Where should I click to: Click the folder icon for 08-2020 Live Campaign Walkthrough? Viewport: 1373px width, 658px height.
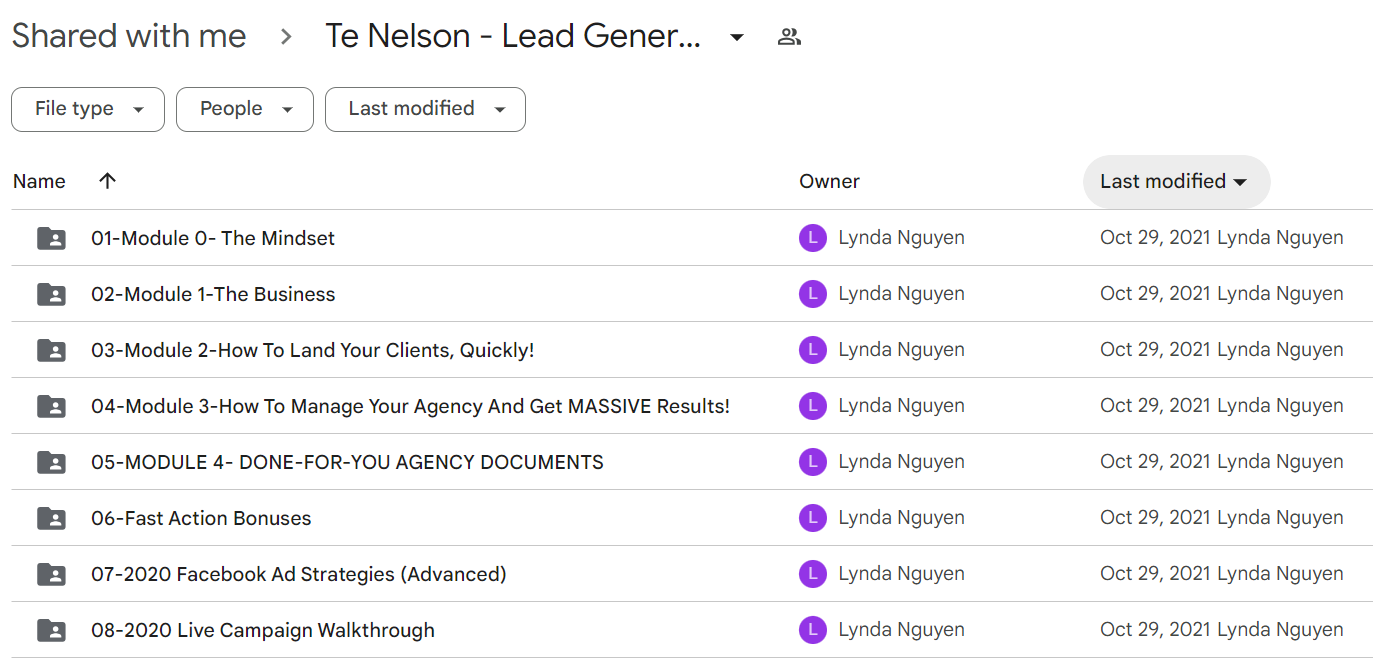click(x=51, y=630)
